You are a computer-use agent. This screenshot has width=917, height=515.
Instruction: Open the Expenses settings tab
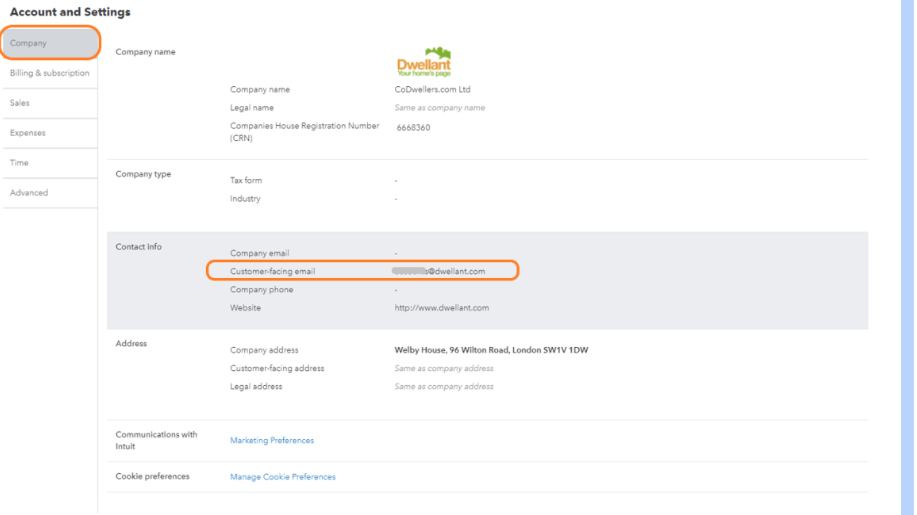point(50,133)
